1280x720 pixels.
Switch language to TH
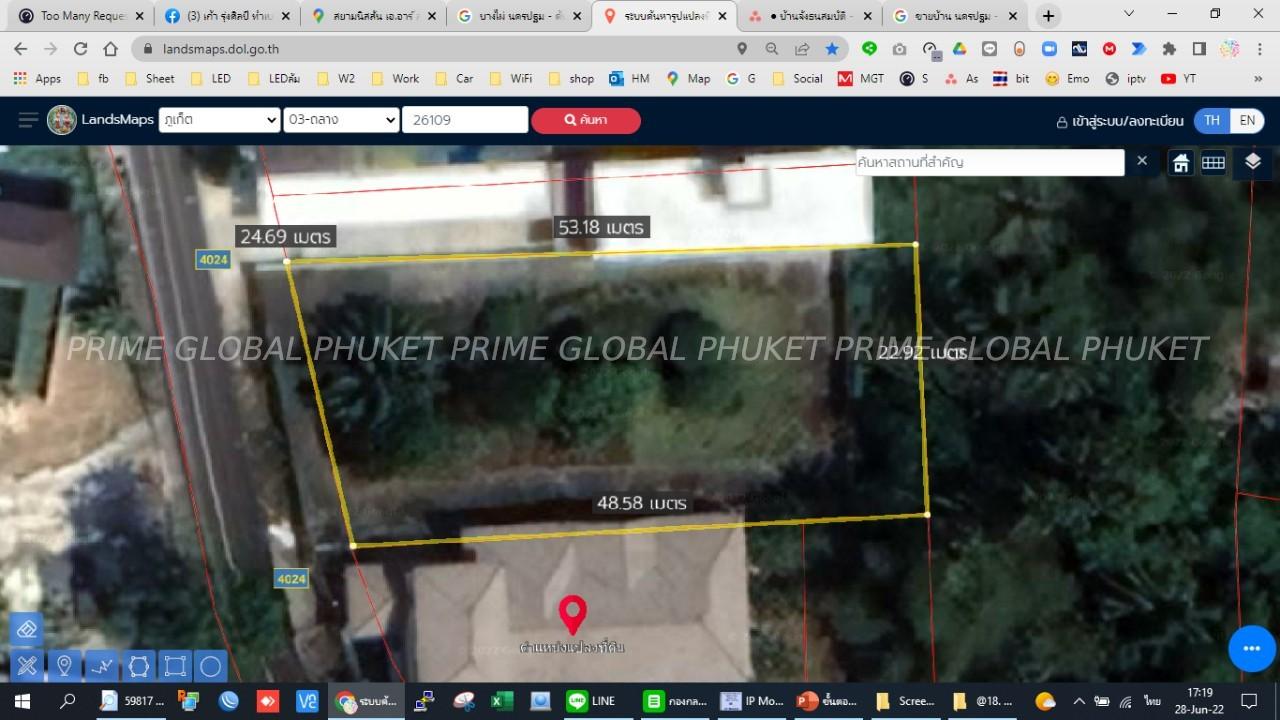1212,120
